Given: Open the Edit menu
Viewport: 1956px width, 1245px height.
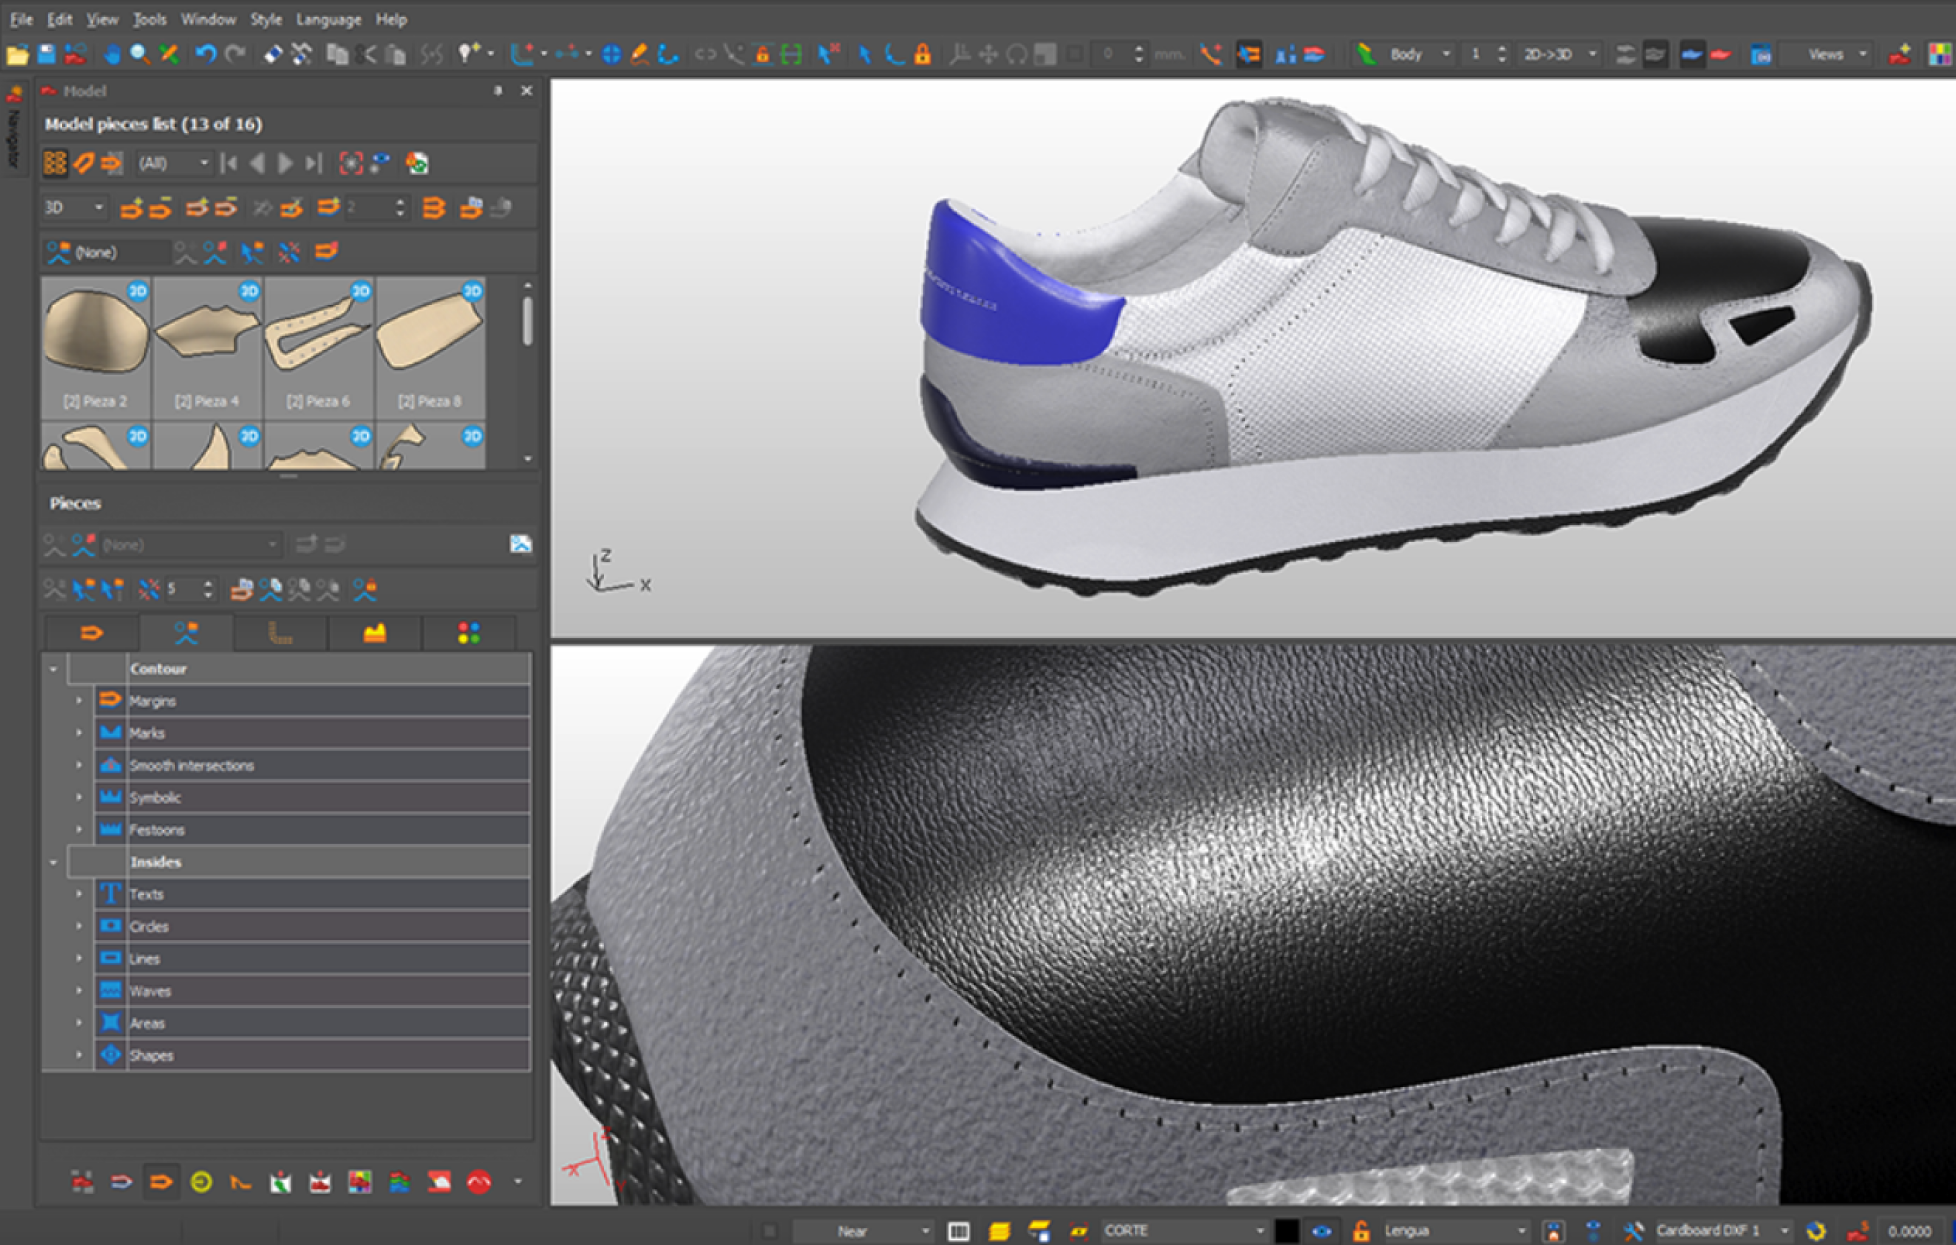Looking at the screenshot, I should pyautogui.click(x=60, y=19).
